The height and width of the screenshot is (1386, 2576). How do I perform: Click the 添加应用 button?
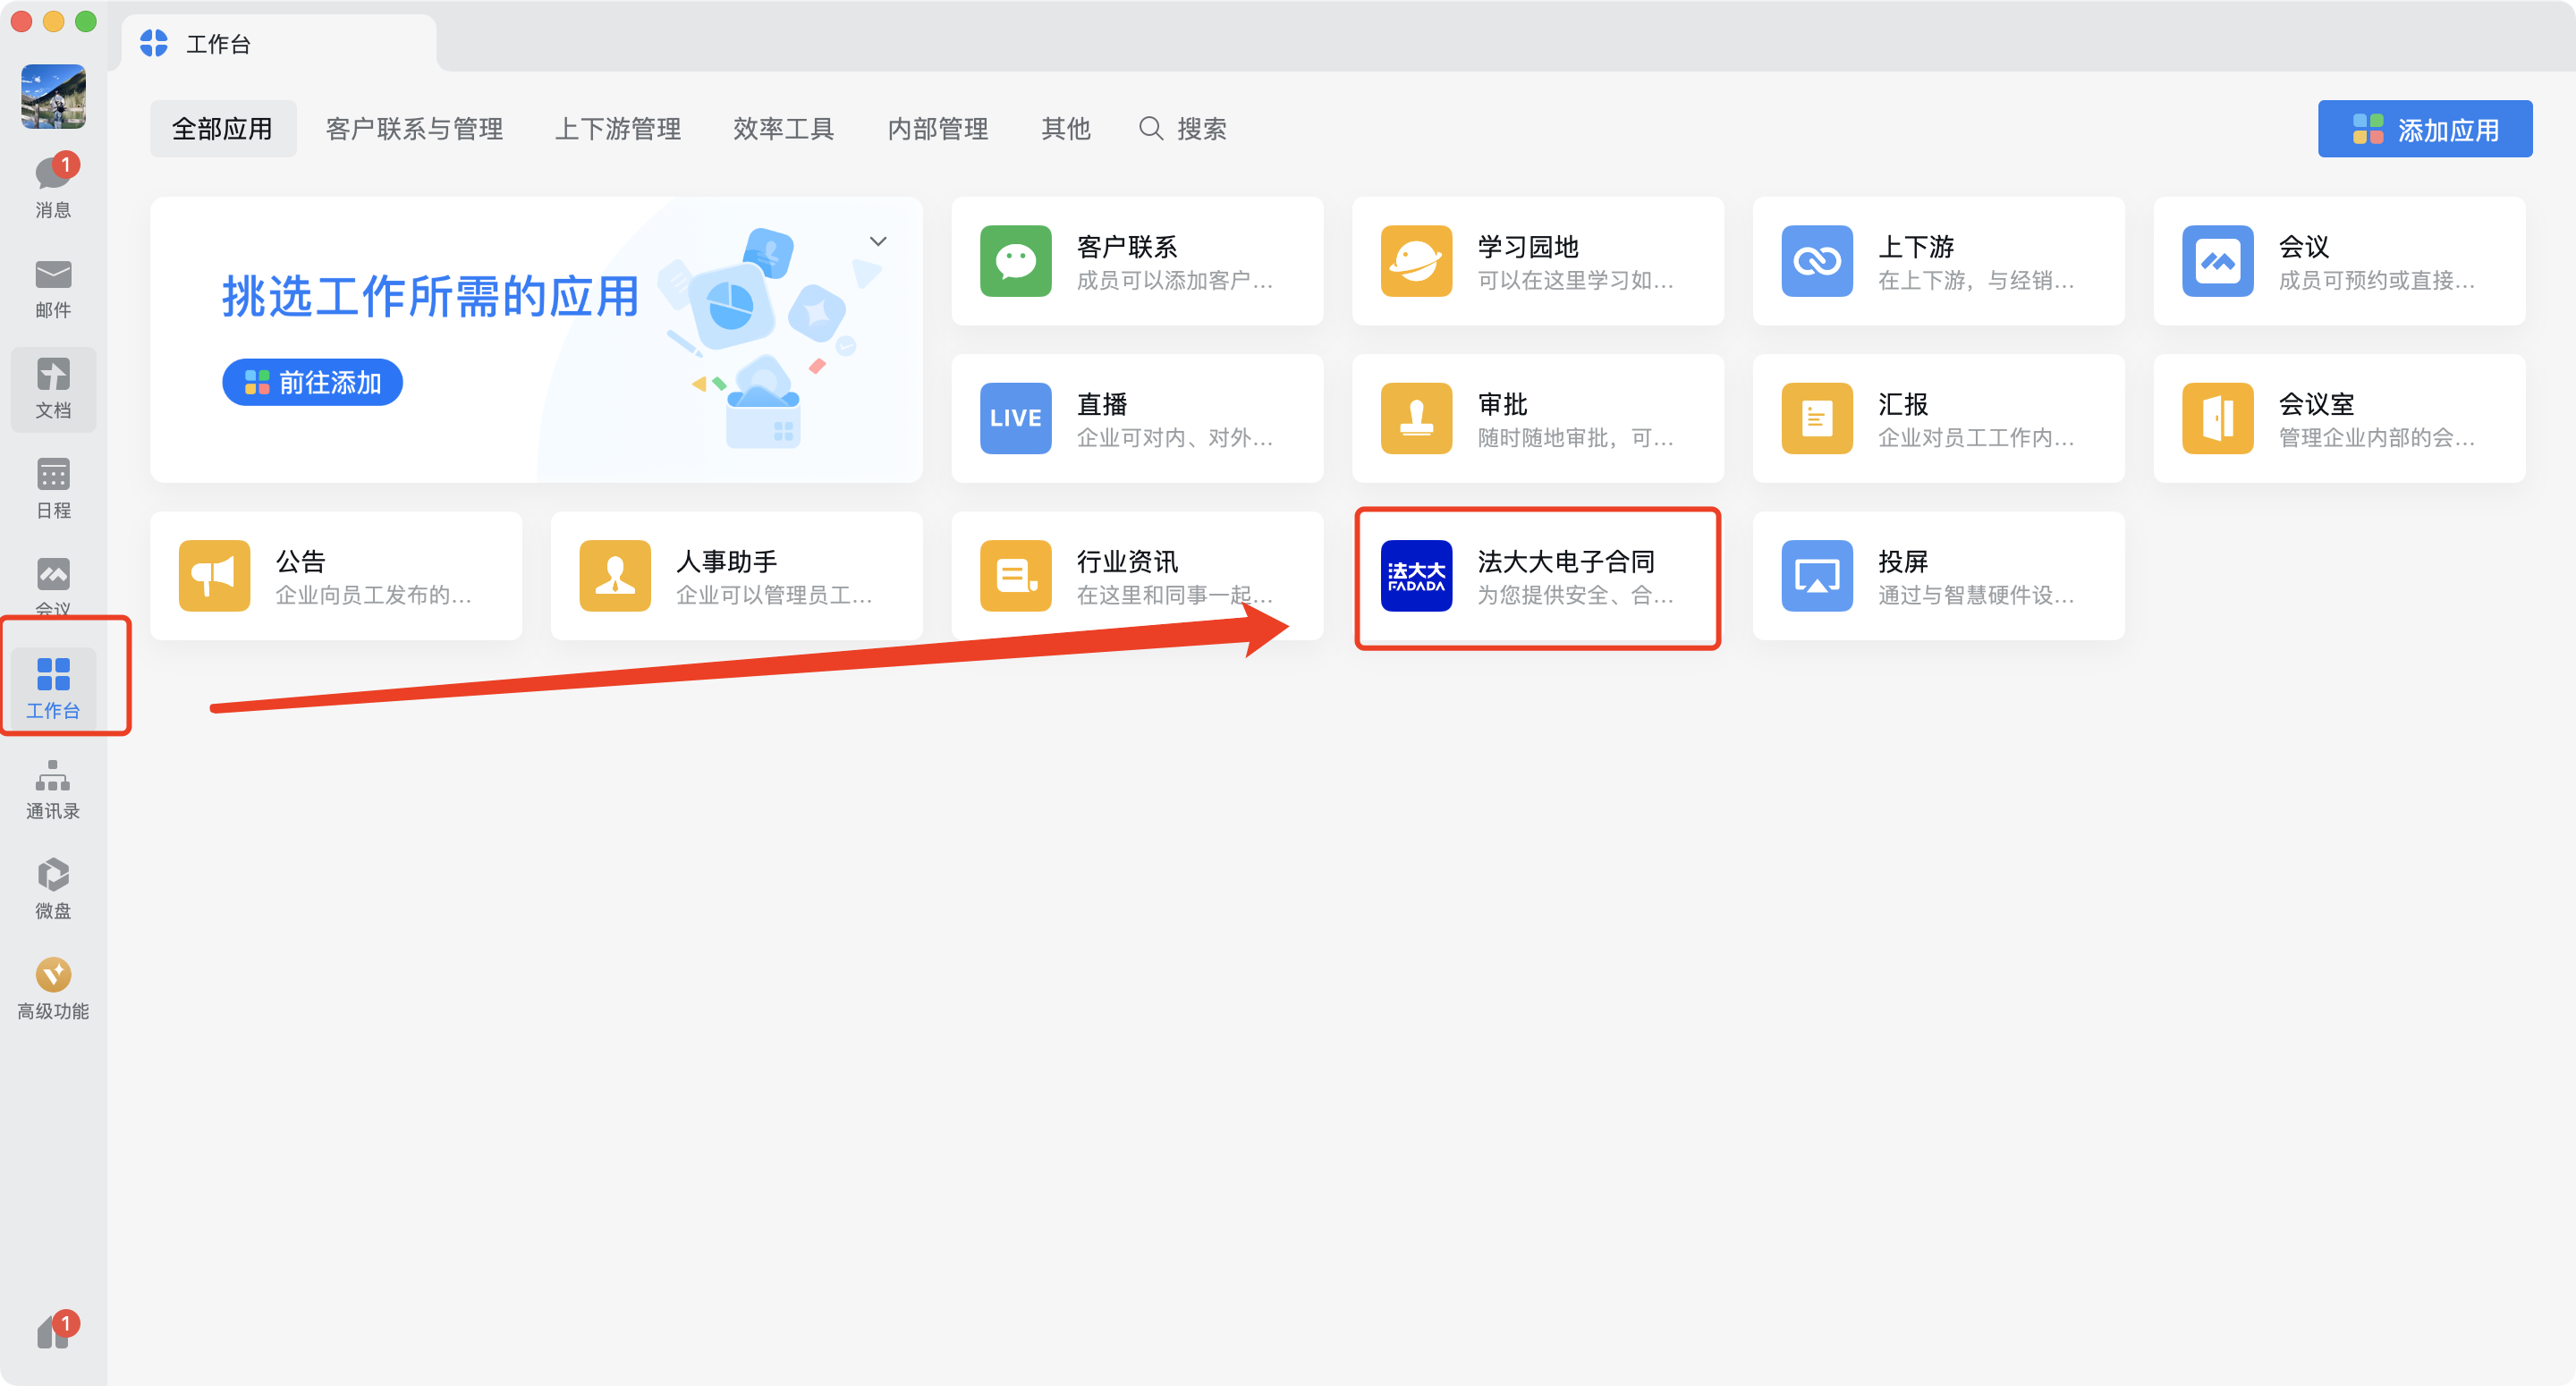(x=2425, y=129)
